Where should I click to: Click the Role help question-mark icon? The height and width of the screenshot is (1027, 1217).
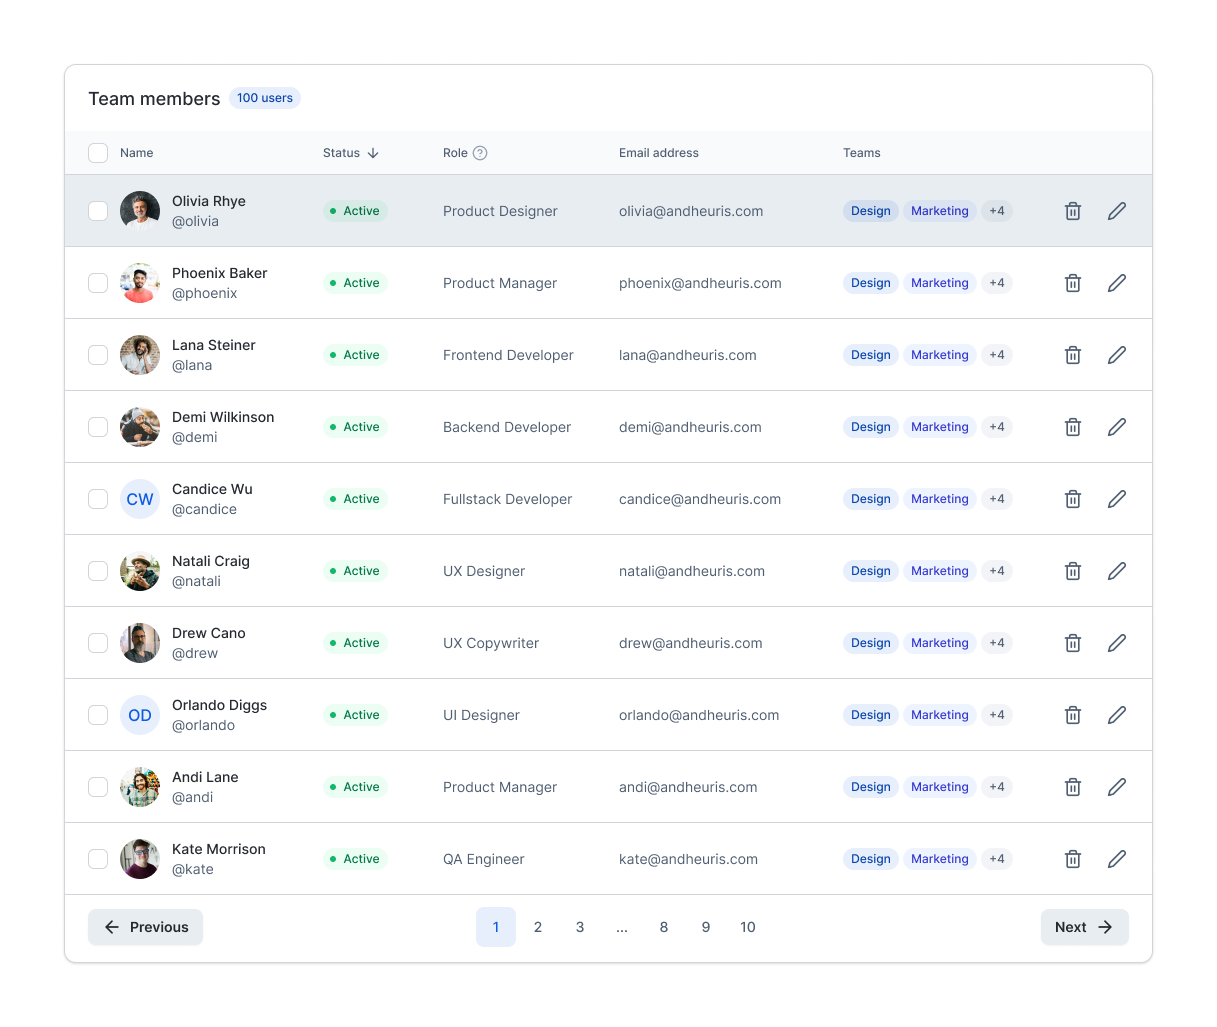pyautogui.click(x=480, y=153)
